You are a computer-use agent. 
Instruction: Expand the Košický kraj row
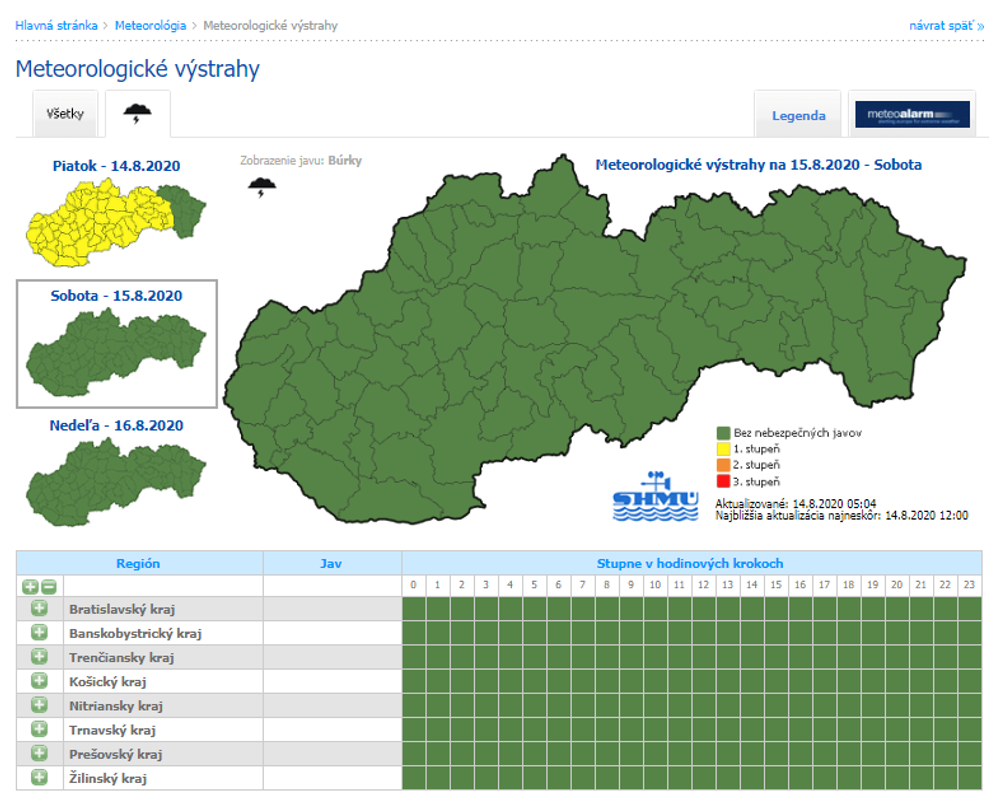39,681
